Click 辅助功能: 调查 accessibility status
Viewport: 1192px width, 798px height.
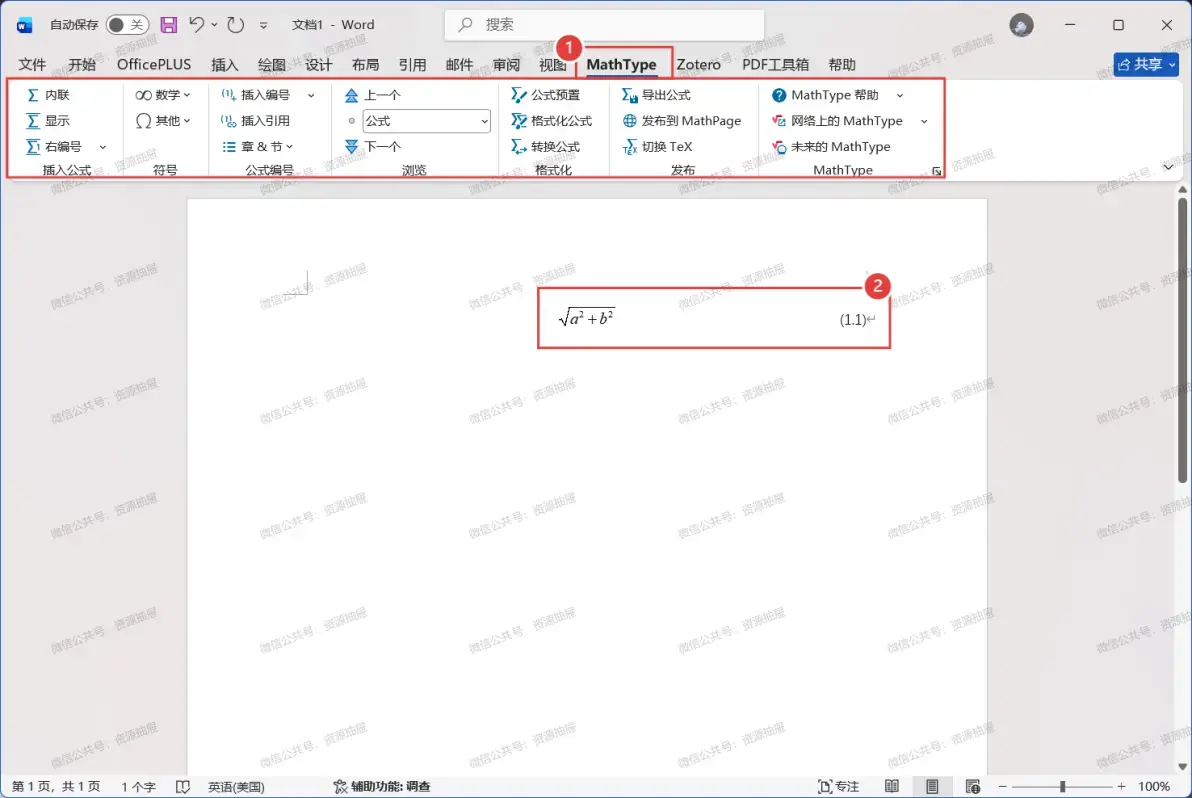(382, 787)
